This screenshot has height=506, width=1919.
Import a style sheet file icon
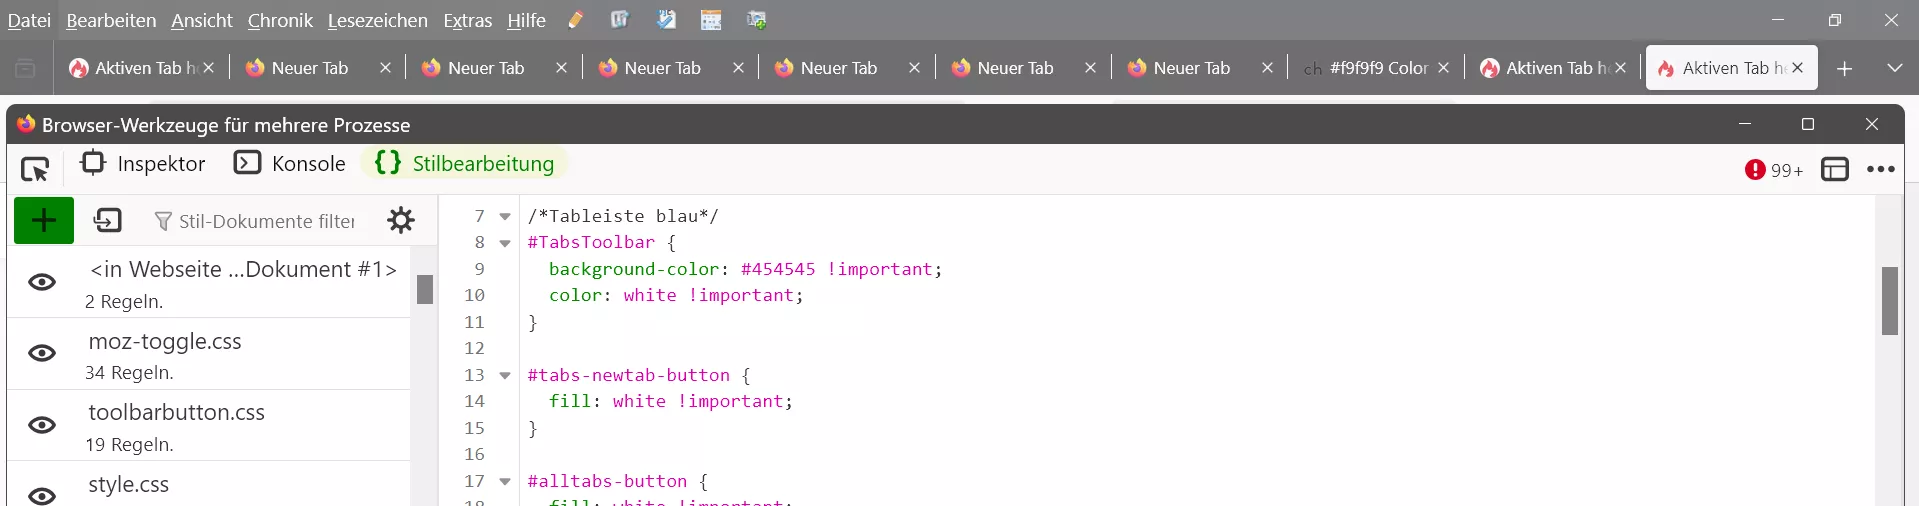(108, 220)
